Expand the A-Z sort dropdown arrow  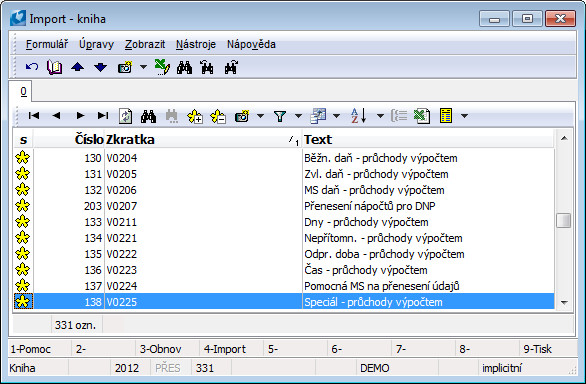(x=380, y=116)
